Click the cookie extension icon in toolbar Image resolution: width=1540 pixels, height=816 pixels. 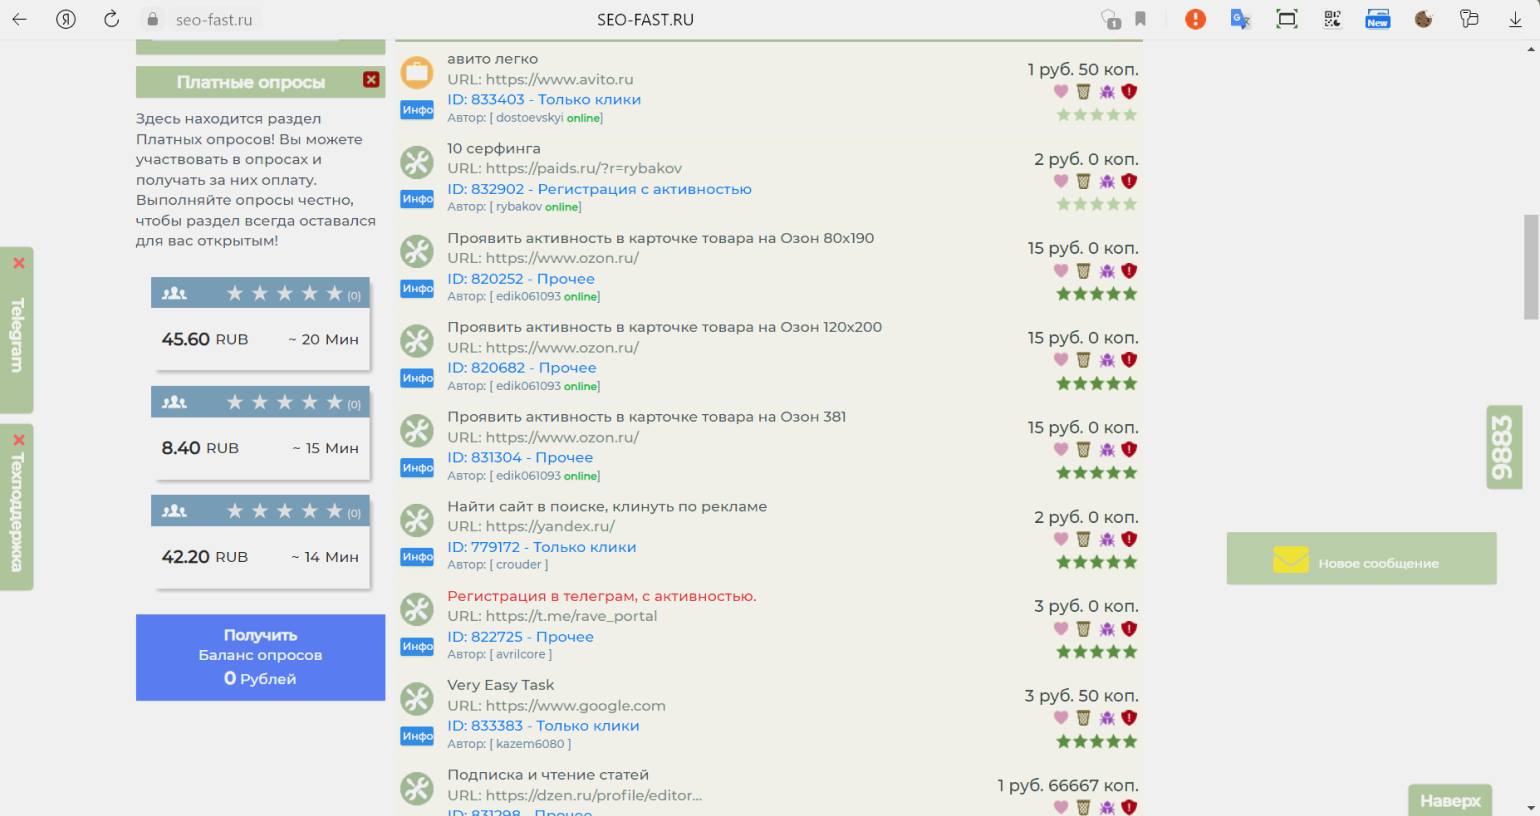coord(1424,19)
